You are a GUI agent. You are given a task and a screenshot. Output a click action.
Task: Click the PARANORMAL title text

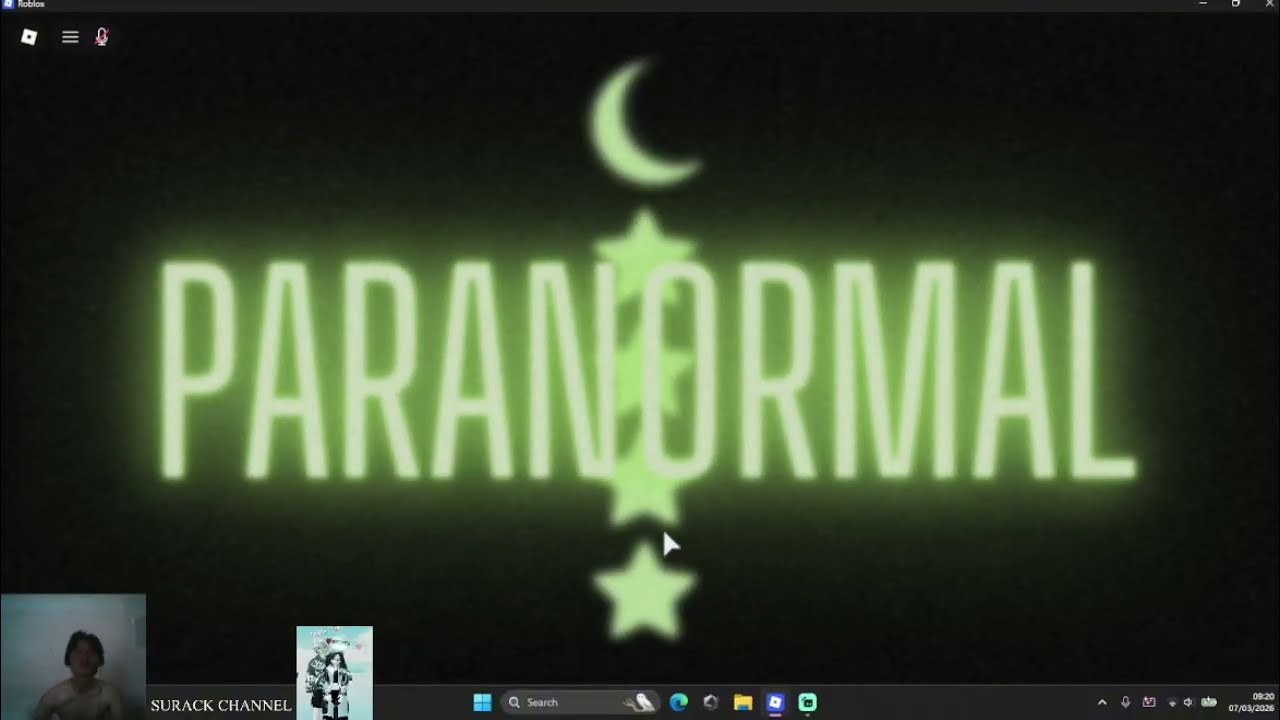click(x=647, y=370)
